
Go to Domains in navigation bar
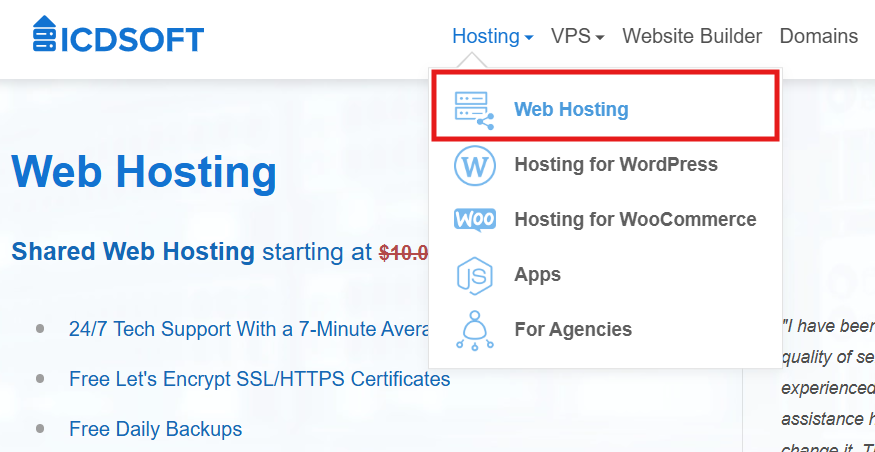pos(819,36)
